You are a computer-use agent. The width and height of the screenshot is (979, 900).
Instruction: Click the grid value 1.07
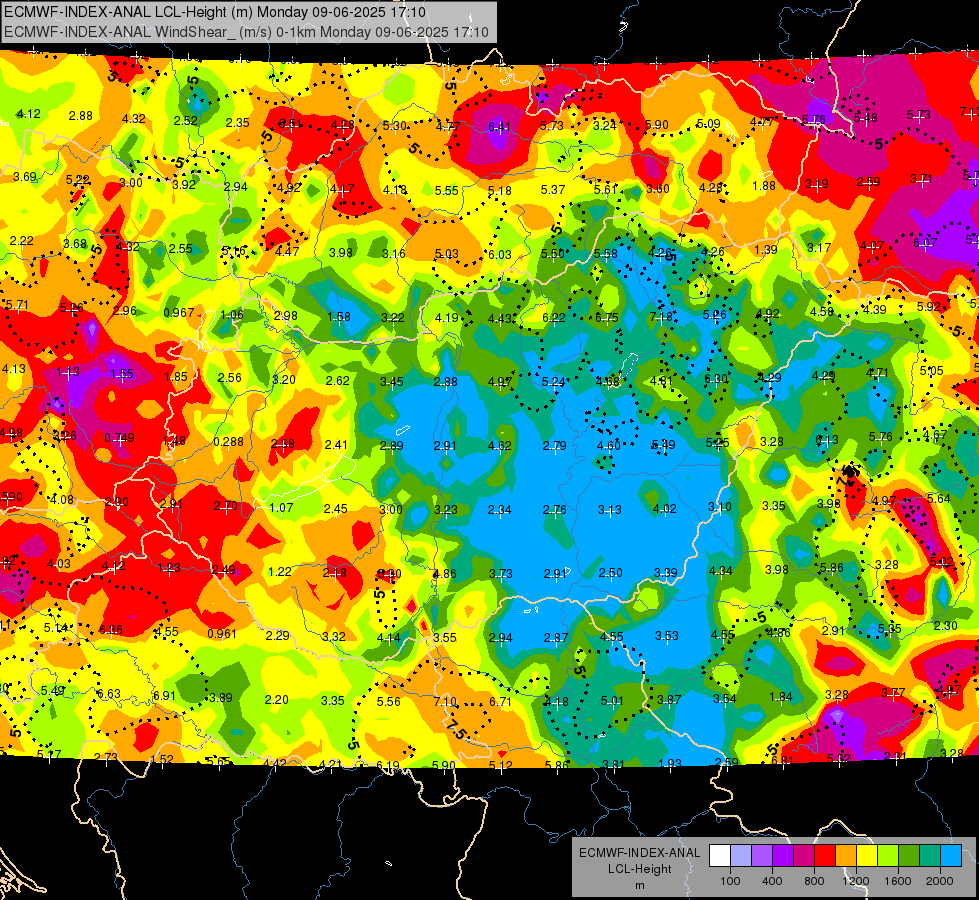(281, 507)
